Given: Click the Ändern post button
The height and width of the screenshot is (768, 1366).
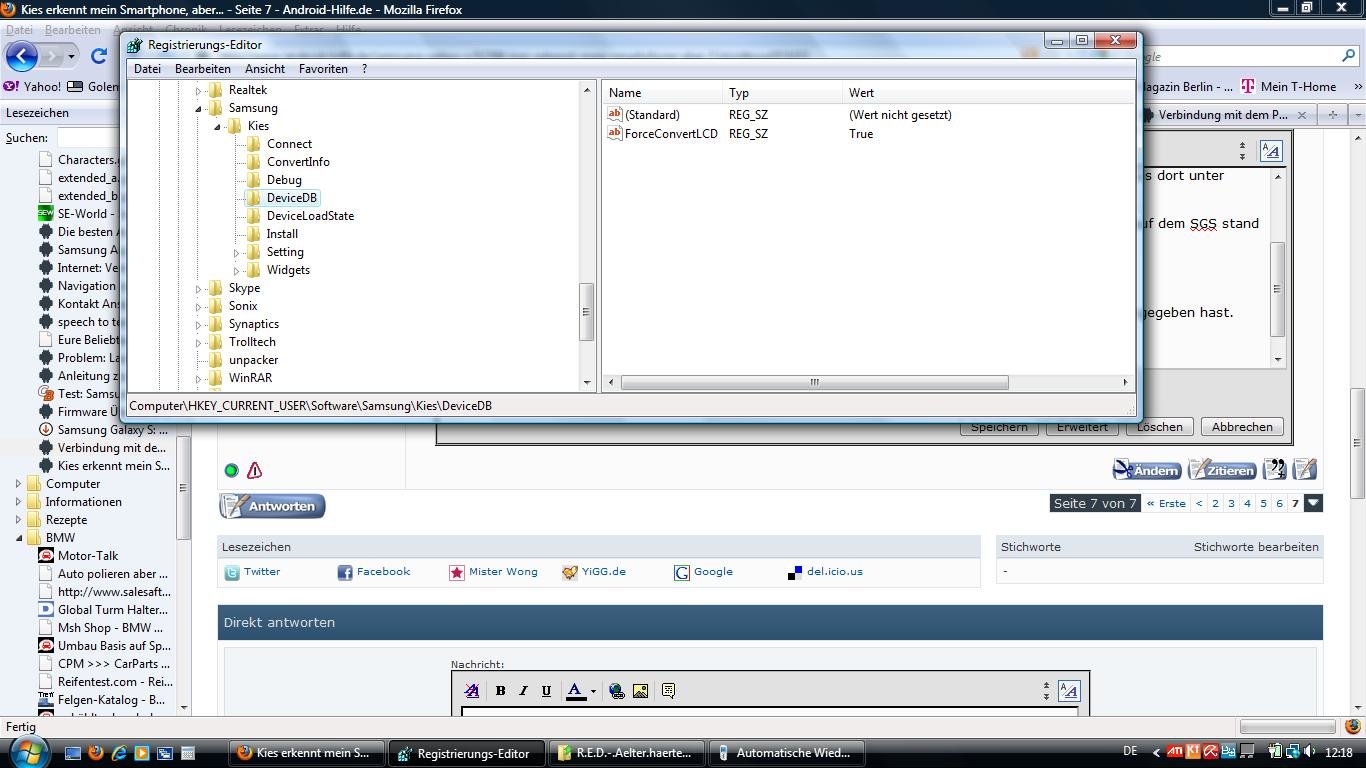Looking at the screenshot, I should coord(1147,470).
